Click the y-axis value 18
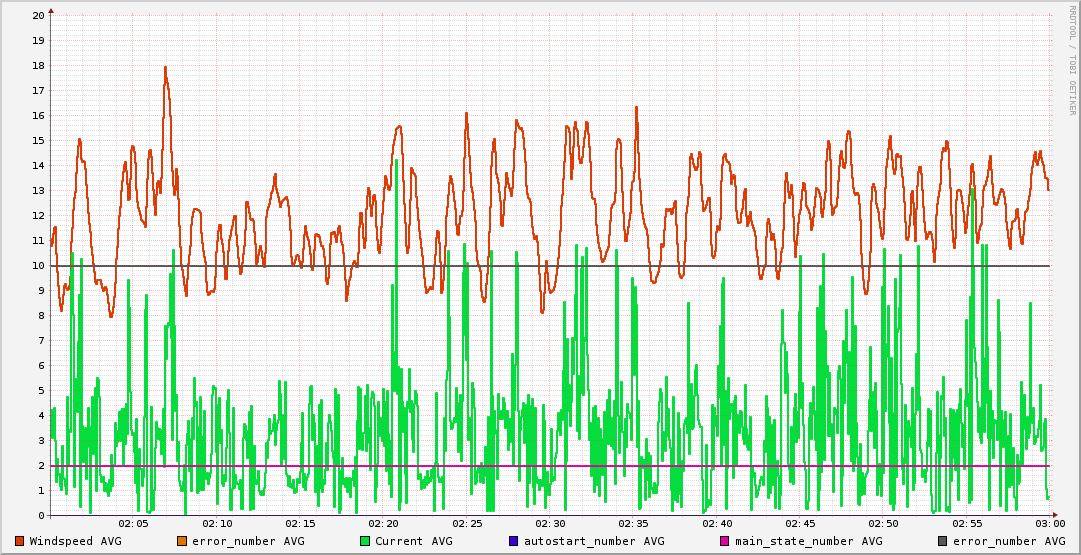Viewport: 1081px width, 555px height. pos(39,65)
